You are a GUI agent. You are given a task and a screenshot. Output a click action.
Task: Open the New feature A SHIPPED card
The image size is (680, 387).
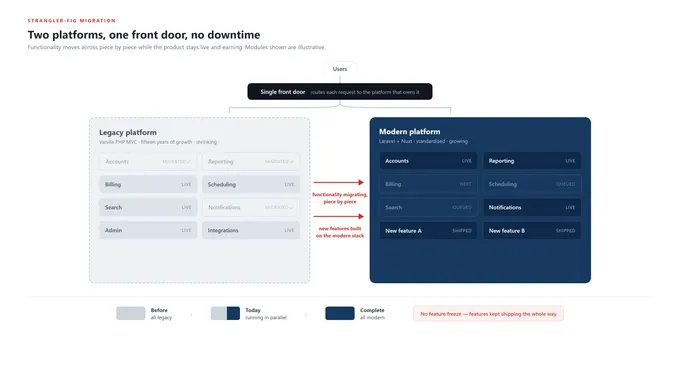coord(428,231)
